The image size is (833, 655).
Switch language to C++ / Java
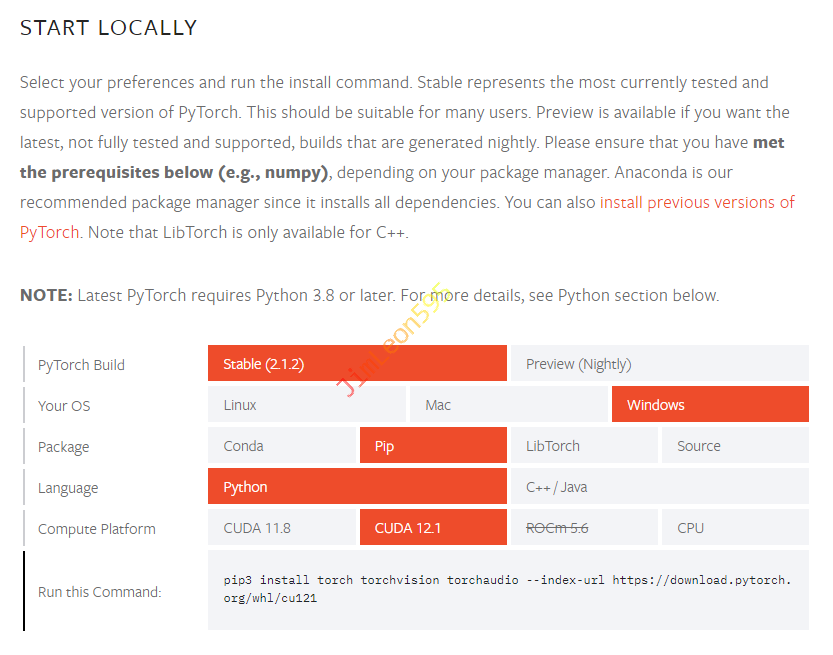pos(659,487)
